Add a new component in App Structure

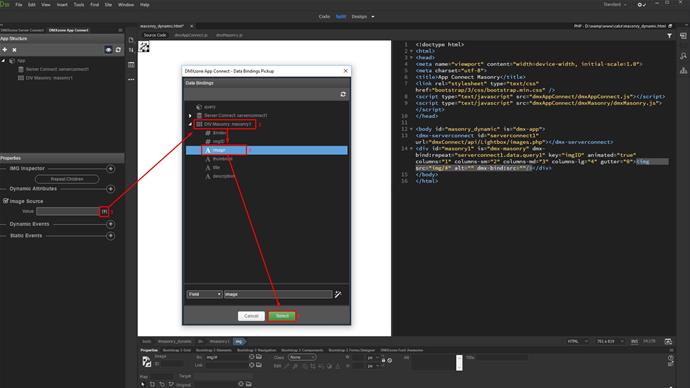4,50
